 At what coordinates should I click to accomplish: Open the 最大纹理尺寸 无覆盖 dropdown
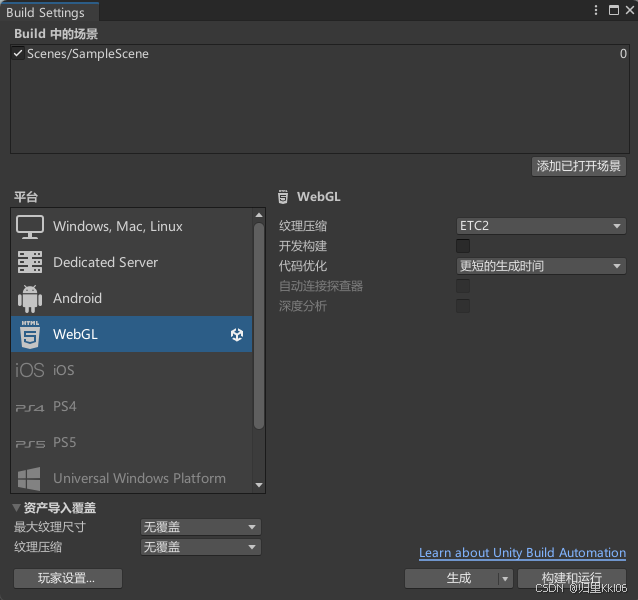(x=201, y=527)
